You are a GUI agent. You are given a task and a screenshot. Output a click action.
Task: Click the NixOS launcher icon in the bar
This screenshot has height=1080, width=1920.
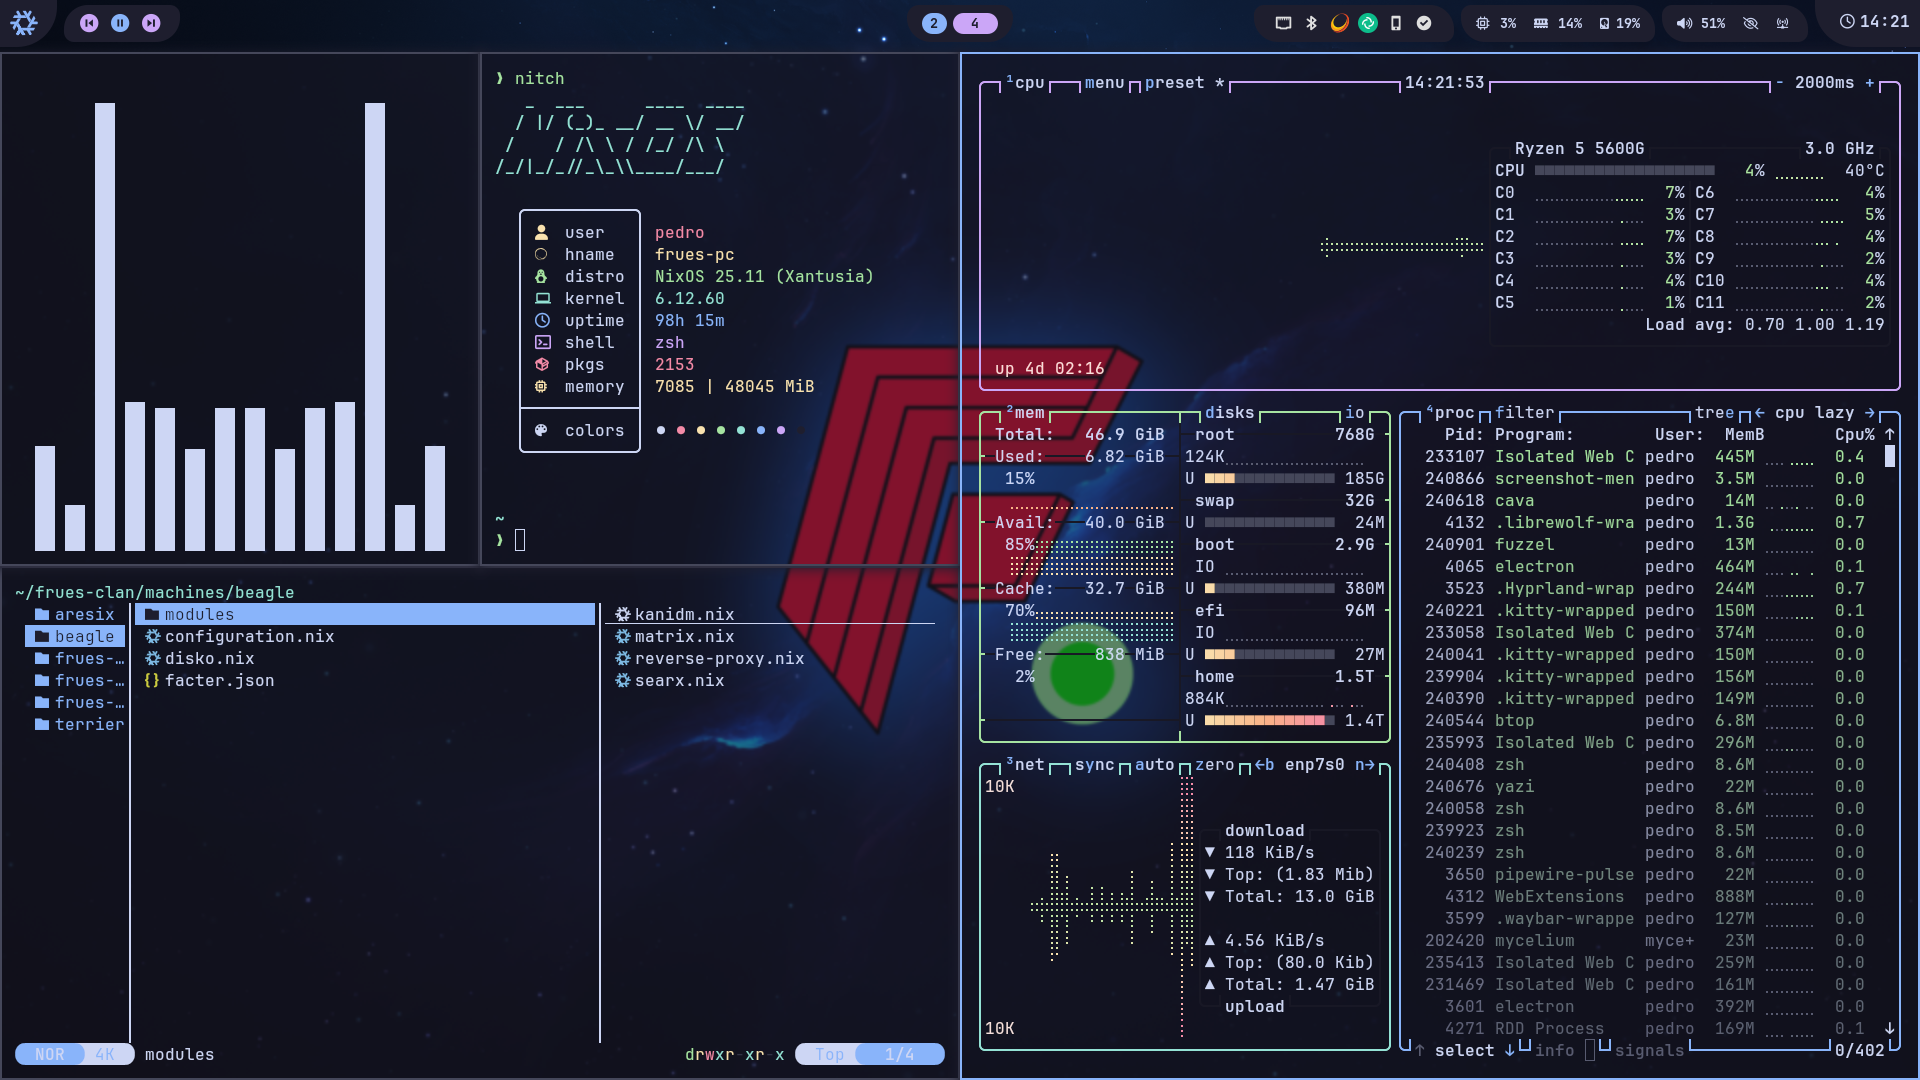[24, 22]
